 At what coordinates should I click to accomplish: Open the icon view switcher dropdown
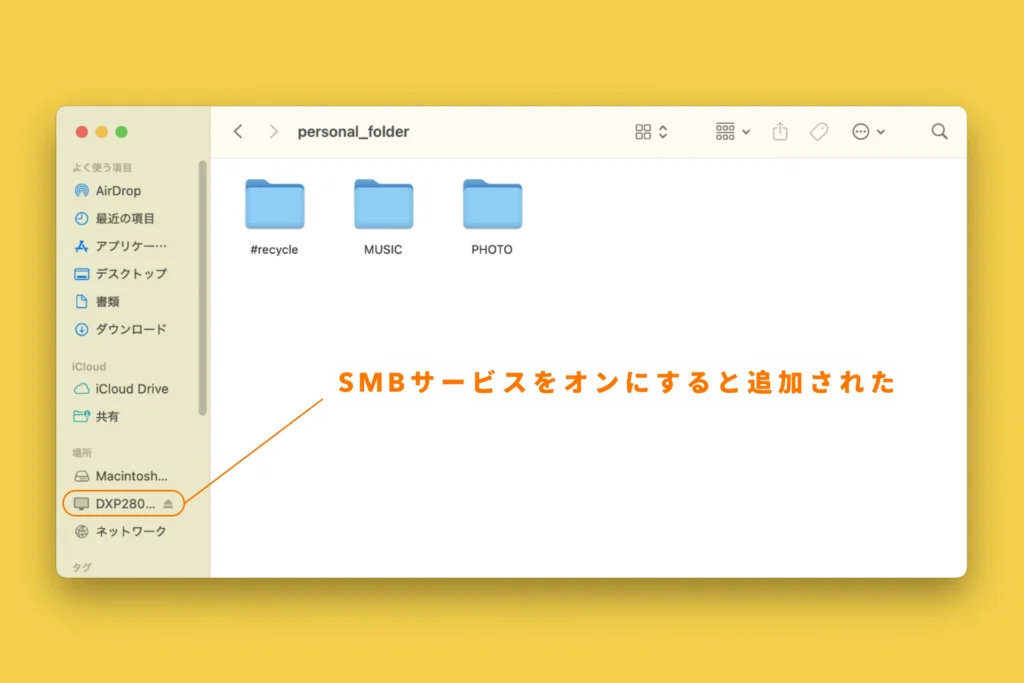[x=651, y=132]
